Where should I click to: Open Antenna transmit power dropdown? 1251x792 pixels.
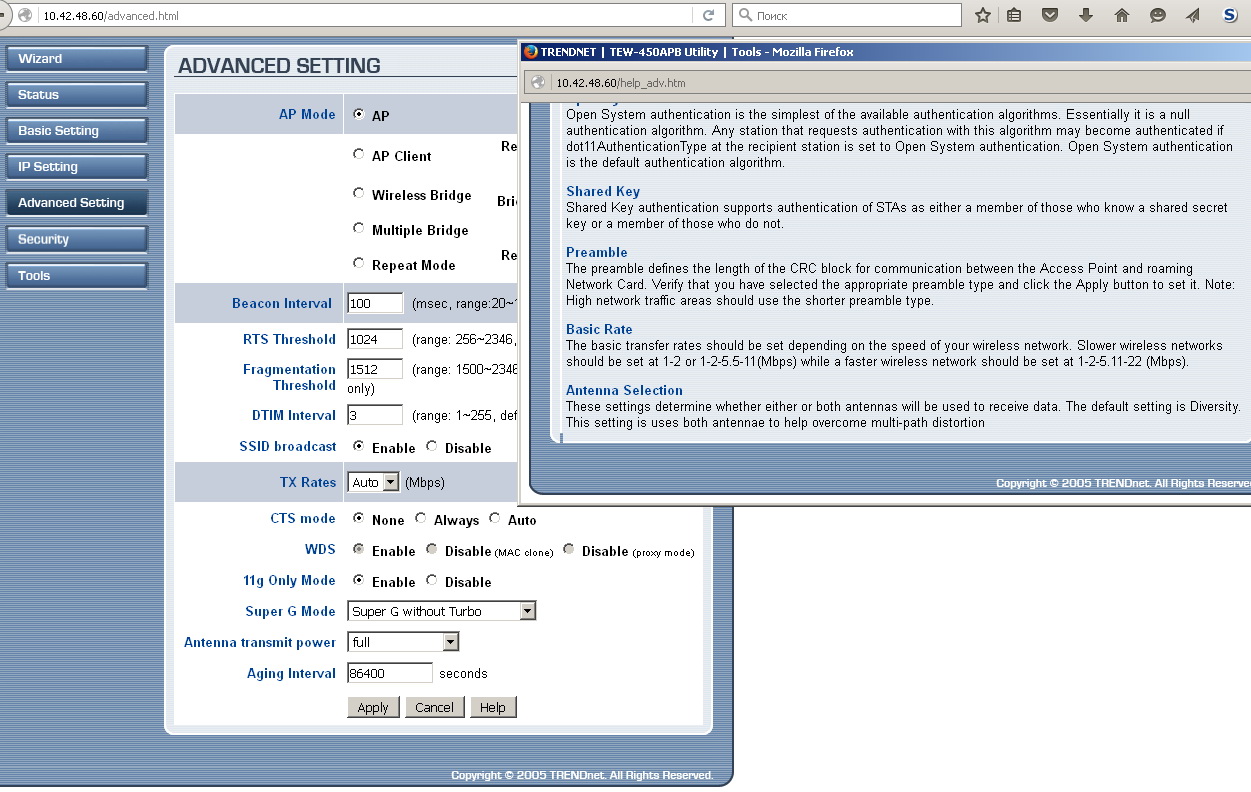(404, 642)
